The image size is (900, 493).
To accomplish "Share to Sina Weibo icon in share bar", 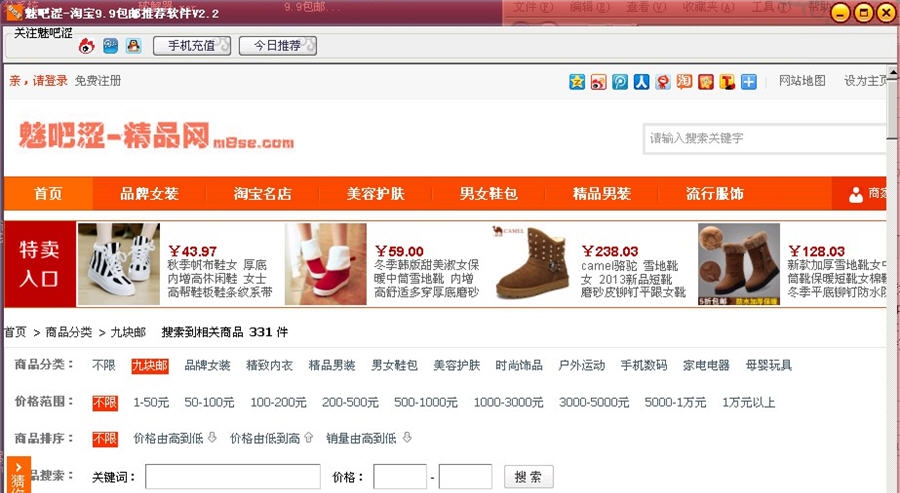I will point(599,81).
